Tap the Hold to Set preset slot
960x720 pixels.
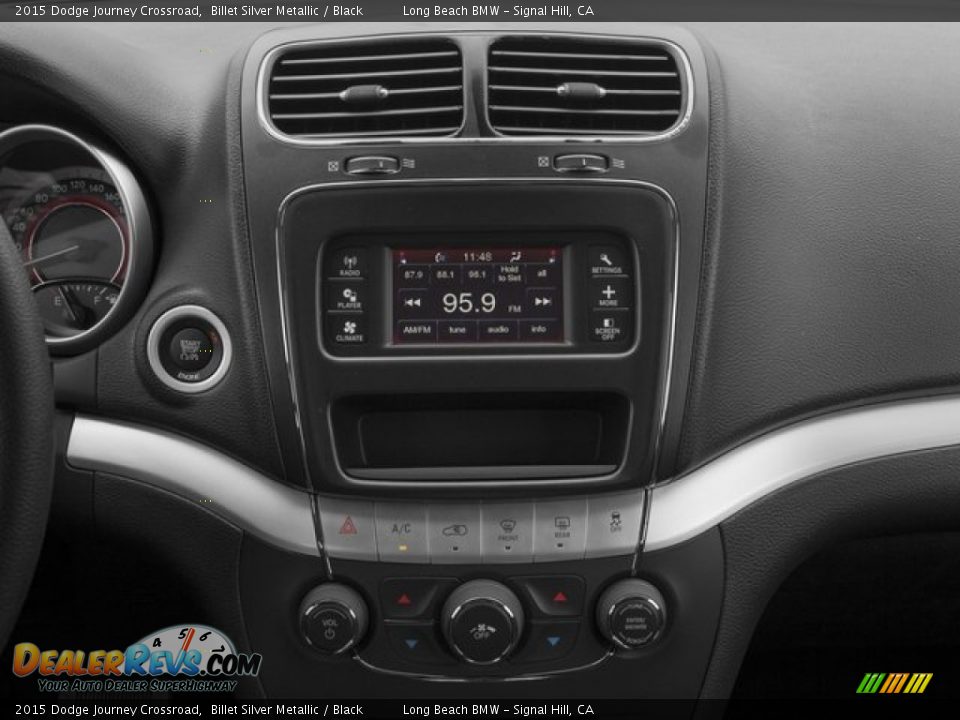[x=509, y=274]
